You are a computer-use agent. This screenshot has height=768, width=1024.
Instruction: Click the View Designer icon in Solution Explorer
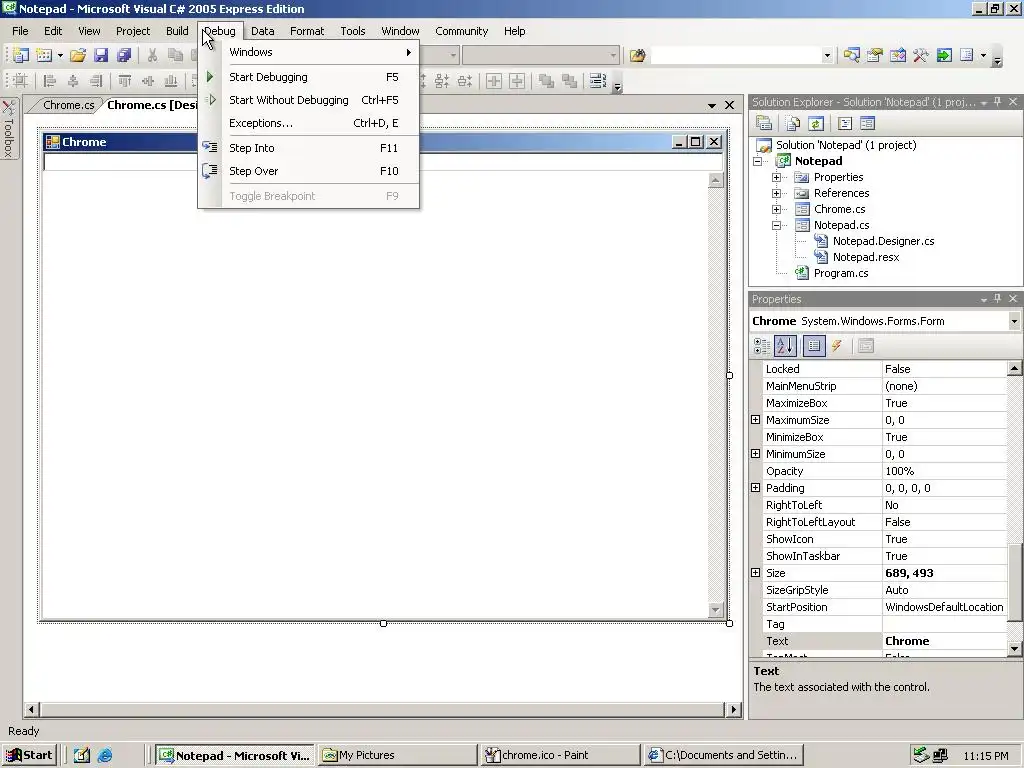pyautogui.click(x=867, y=123)
